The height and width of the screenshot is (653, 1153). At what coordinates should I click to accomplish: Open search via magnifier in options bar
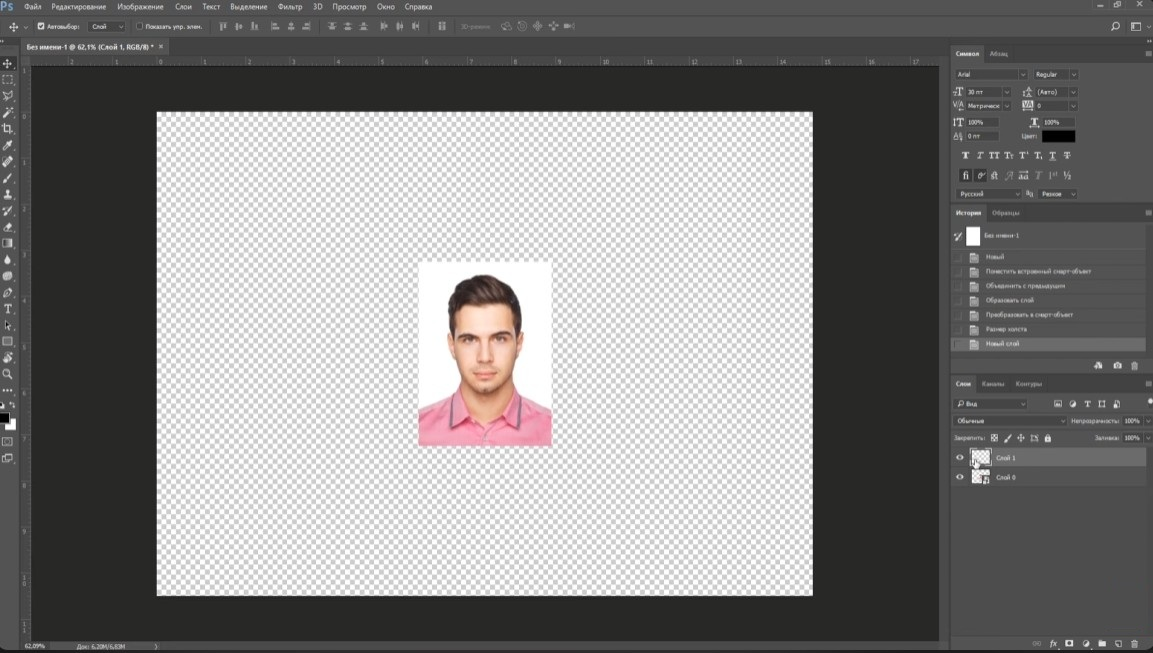tap(1115, 26)
